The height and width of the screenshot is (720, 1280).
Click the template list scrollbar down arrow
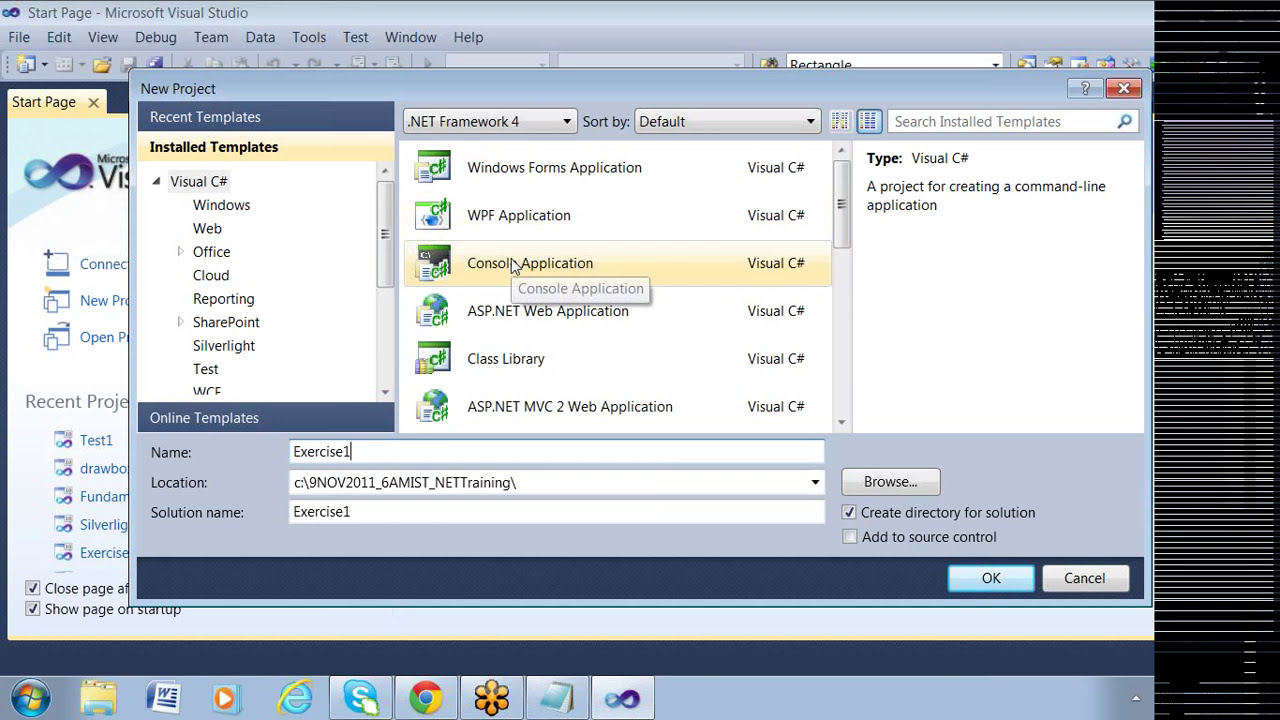tap(841, 423)
